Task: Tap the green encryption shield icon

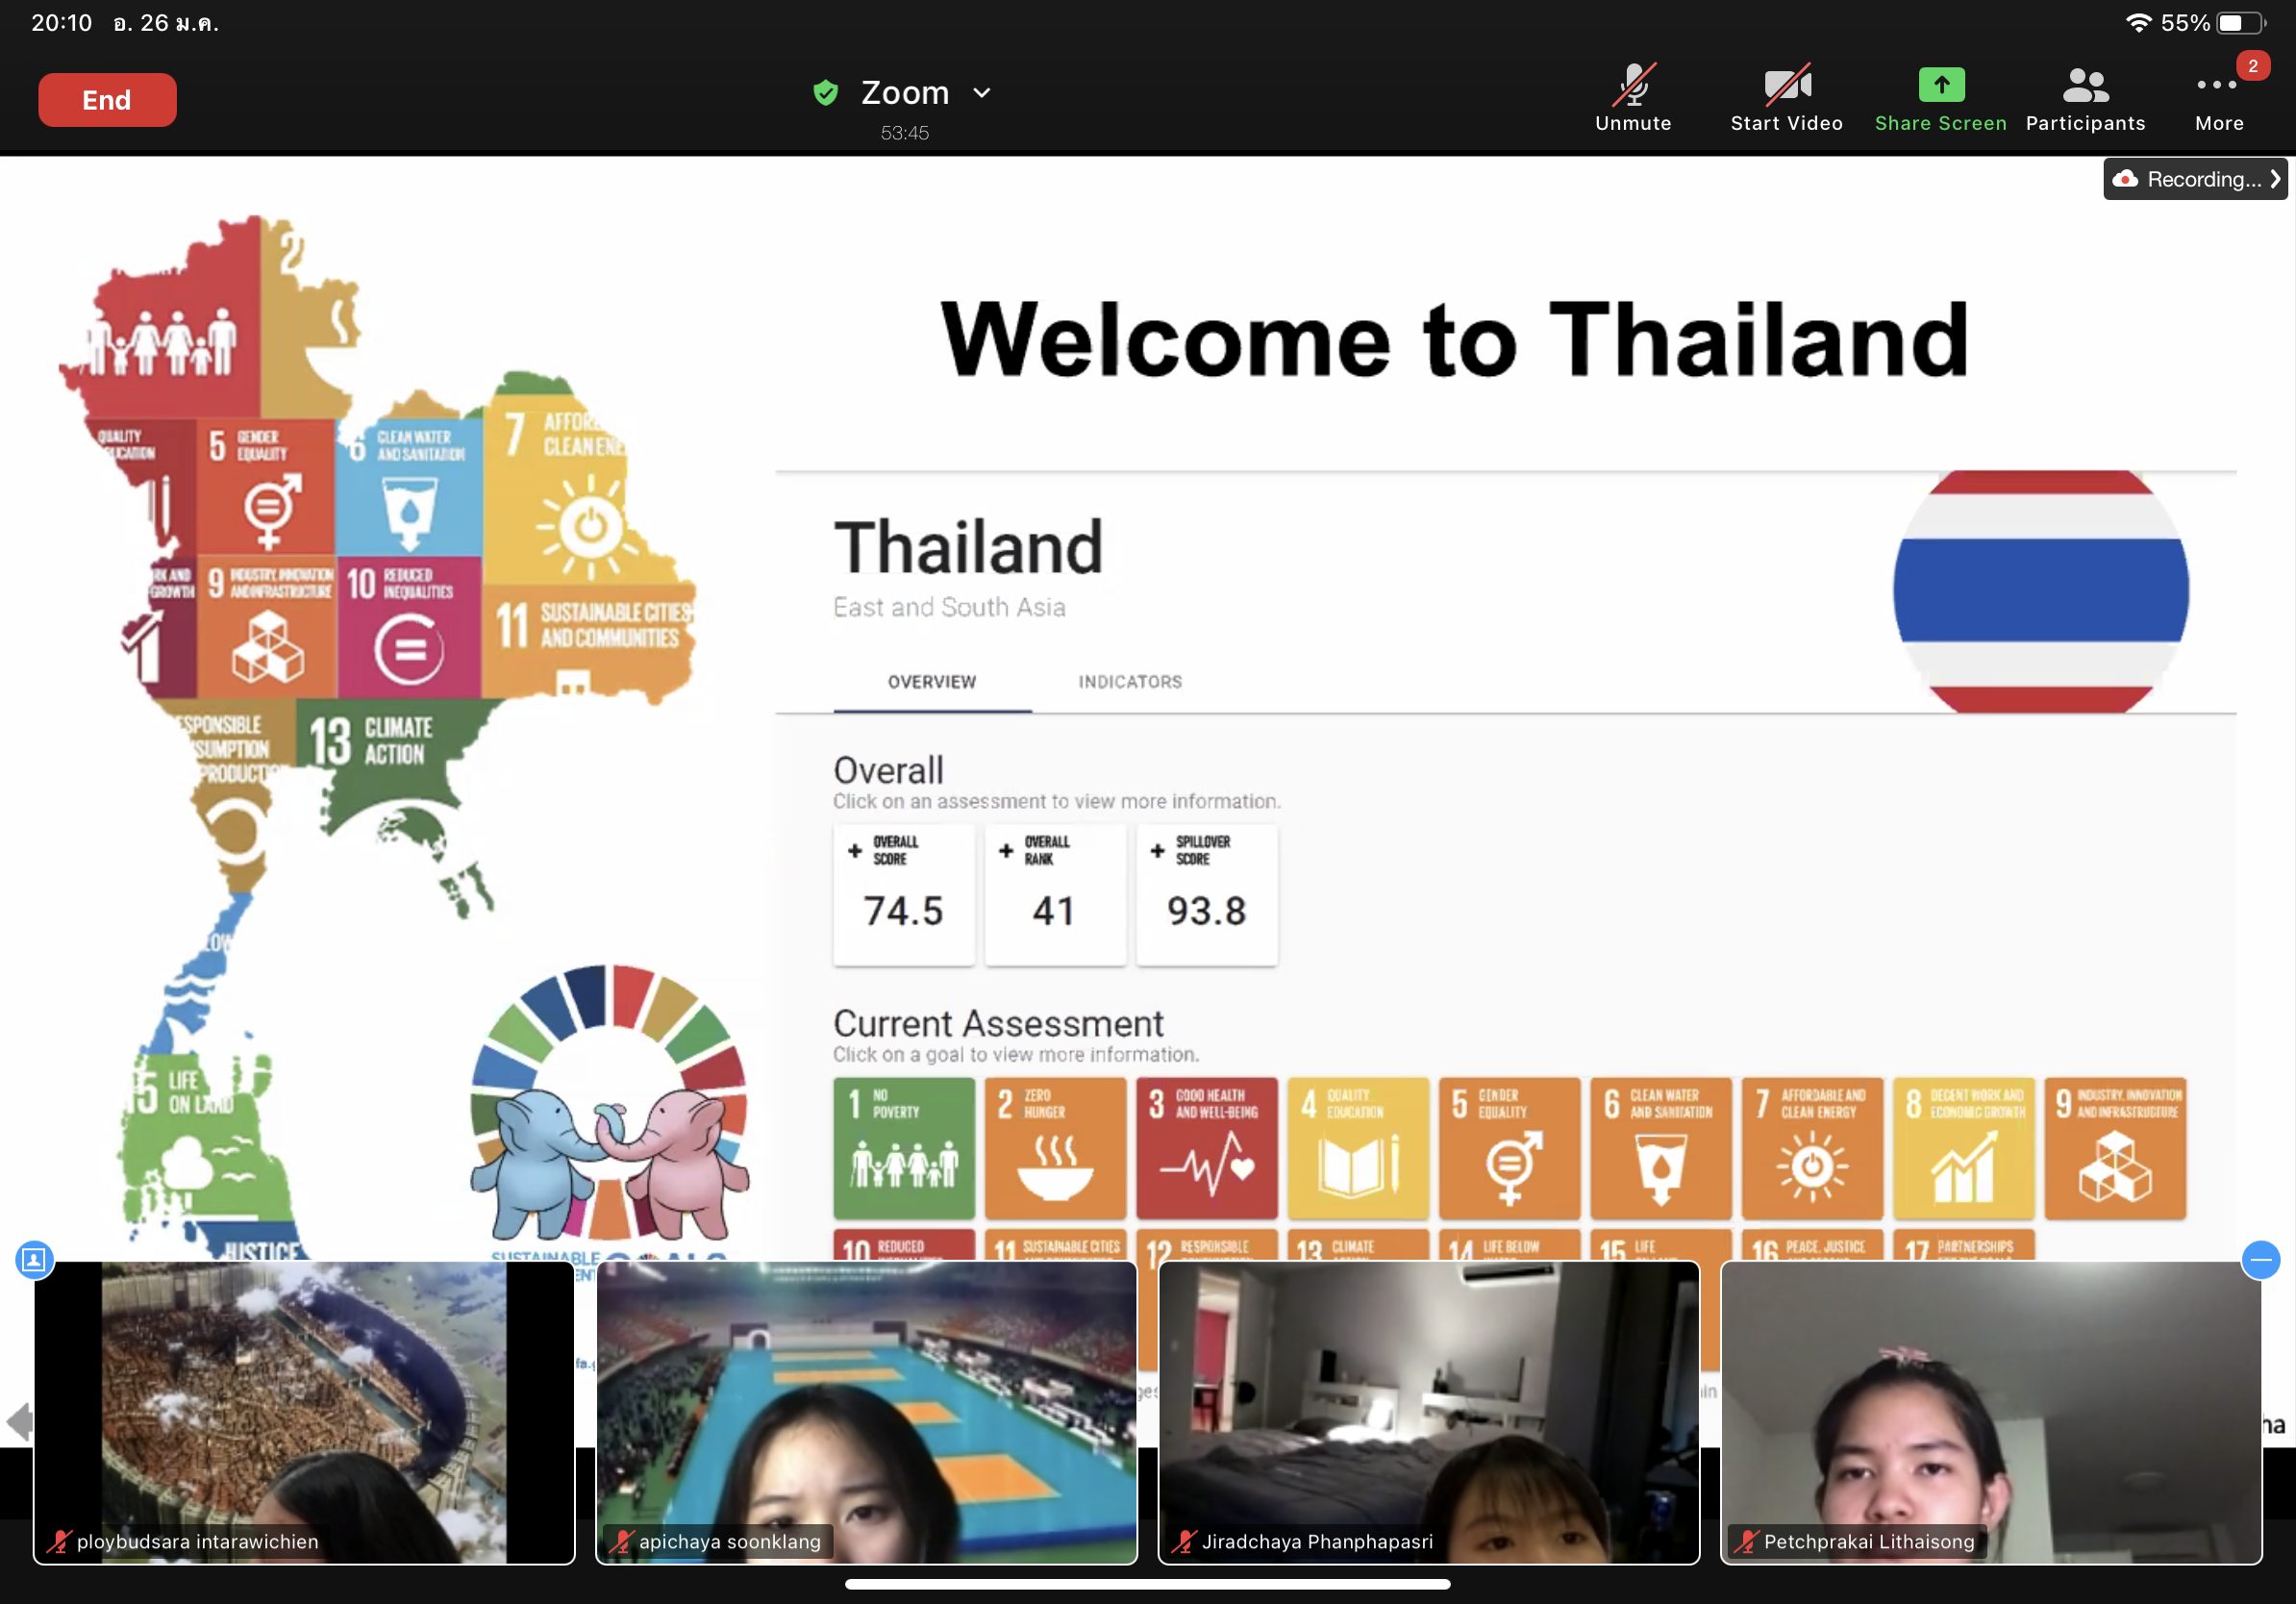Action: tap(825, 93)
